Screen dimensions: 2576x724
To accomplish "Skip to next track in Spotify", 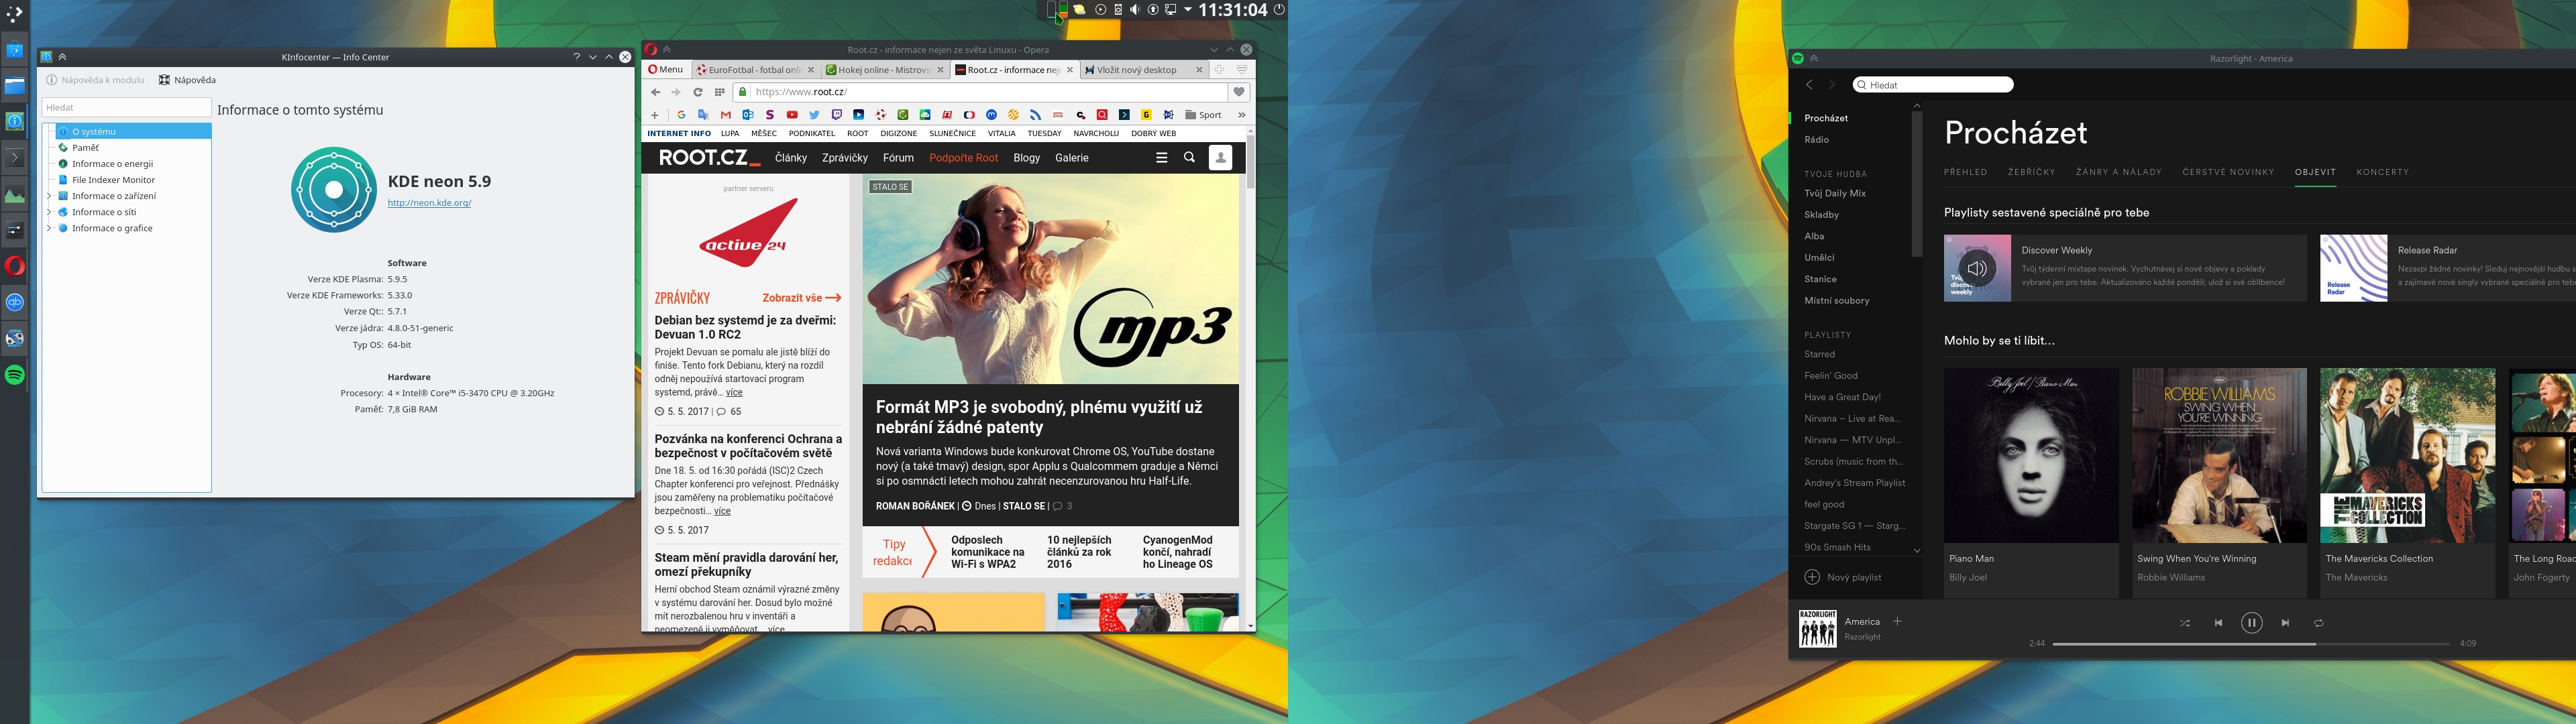I will [x=2285, y=623].
